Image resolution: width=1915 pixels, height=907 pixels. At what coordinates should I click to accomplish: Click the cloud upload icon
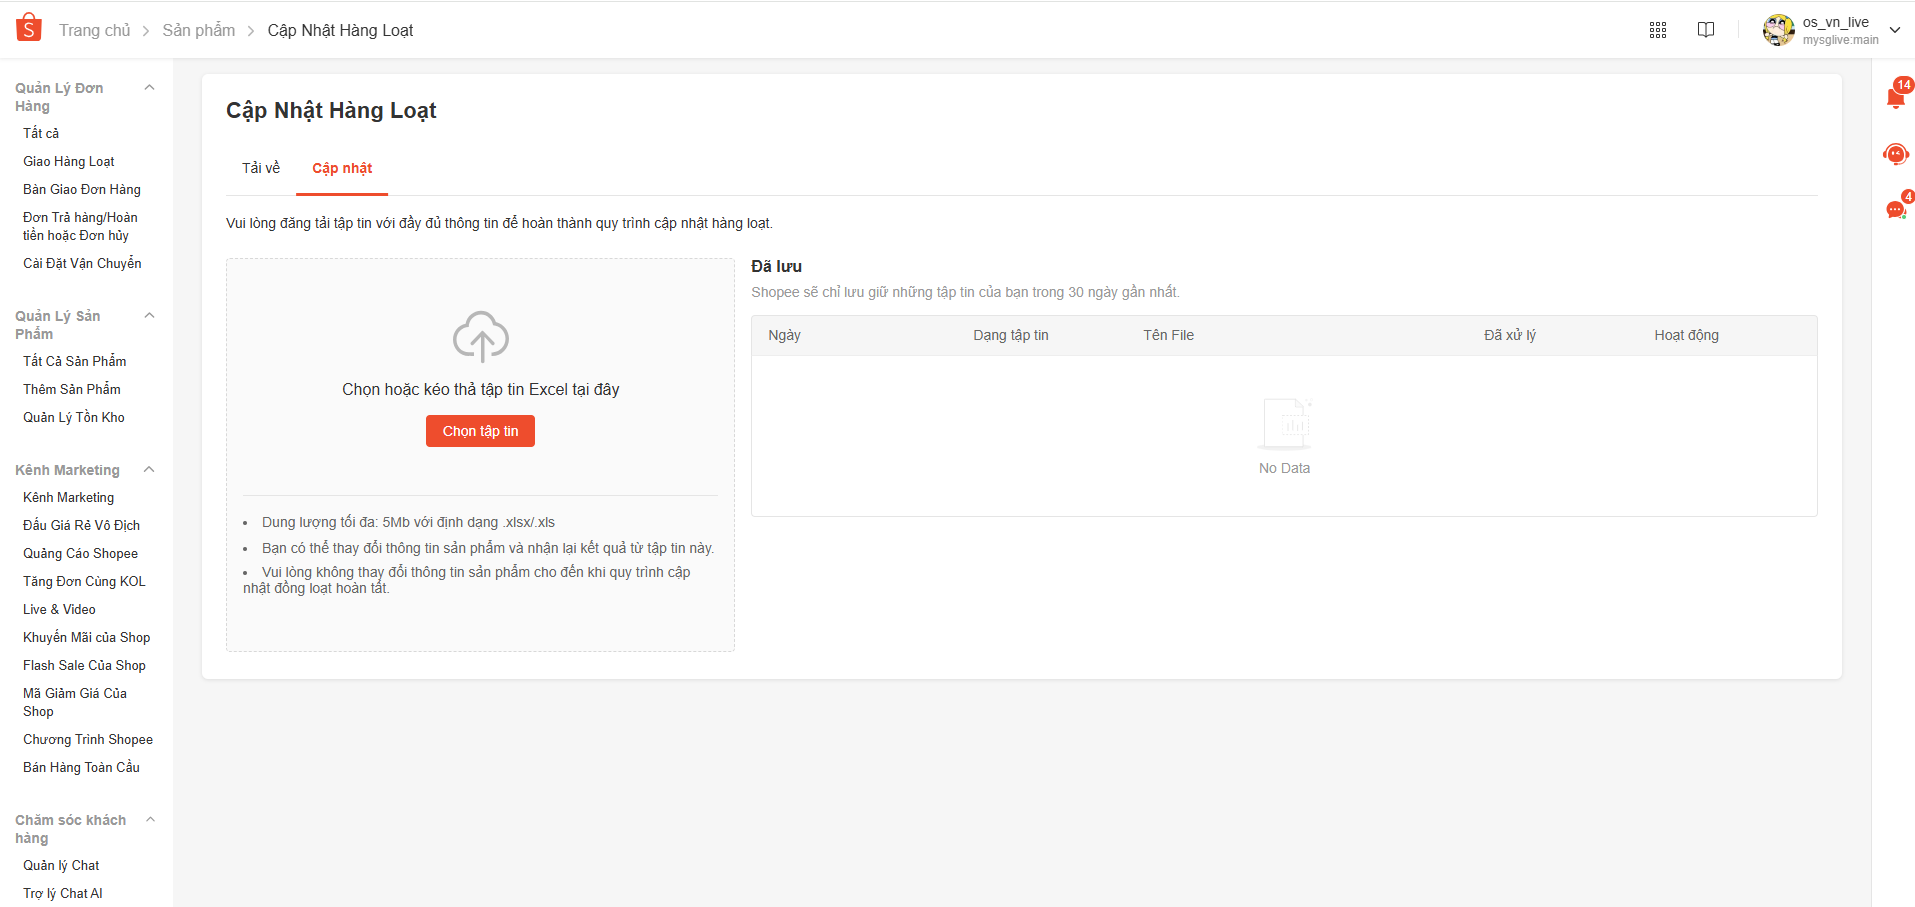click(x=481, y=336)
